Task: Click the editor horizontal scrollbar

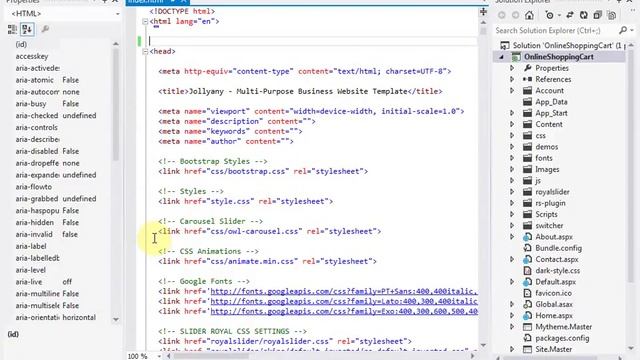Action: pyautogui.click(x=320, y=356)
